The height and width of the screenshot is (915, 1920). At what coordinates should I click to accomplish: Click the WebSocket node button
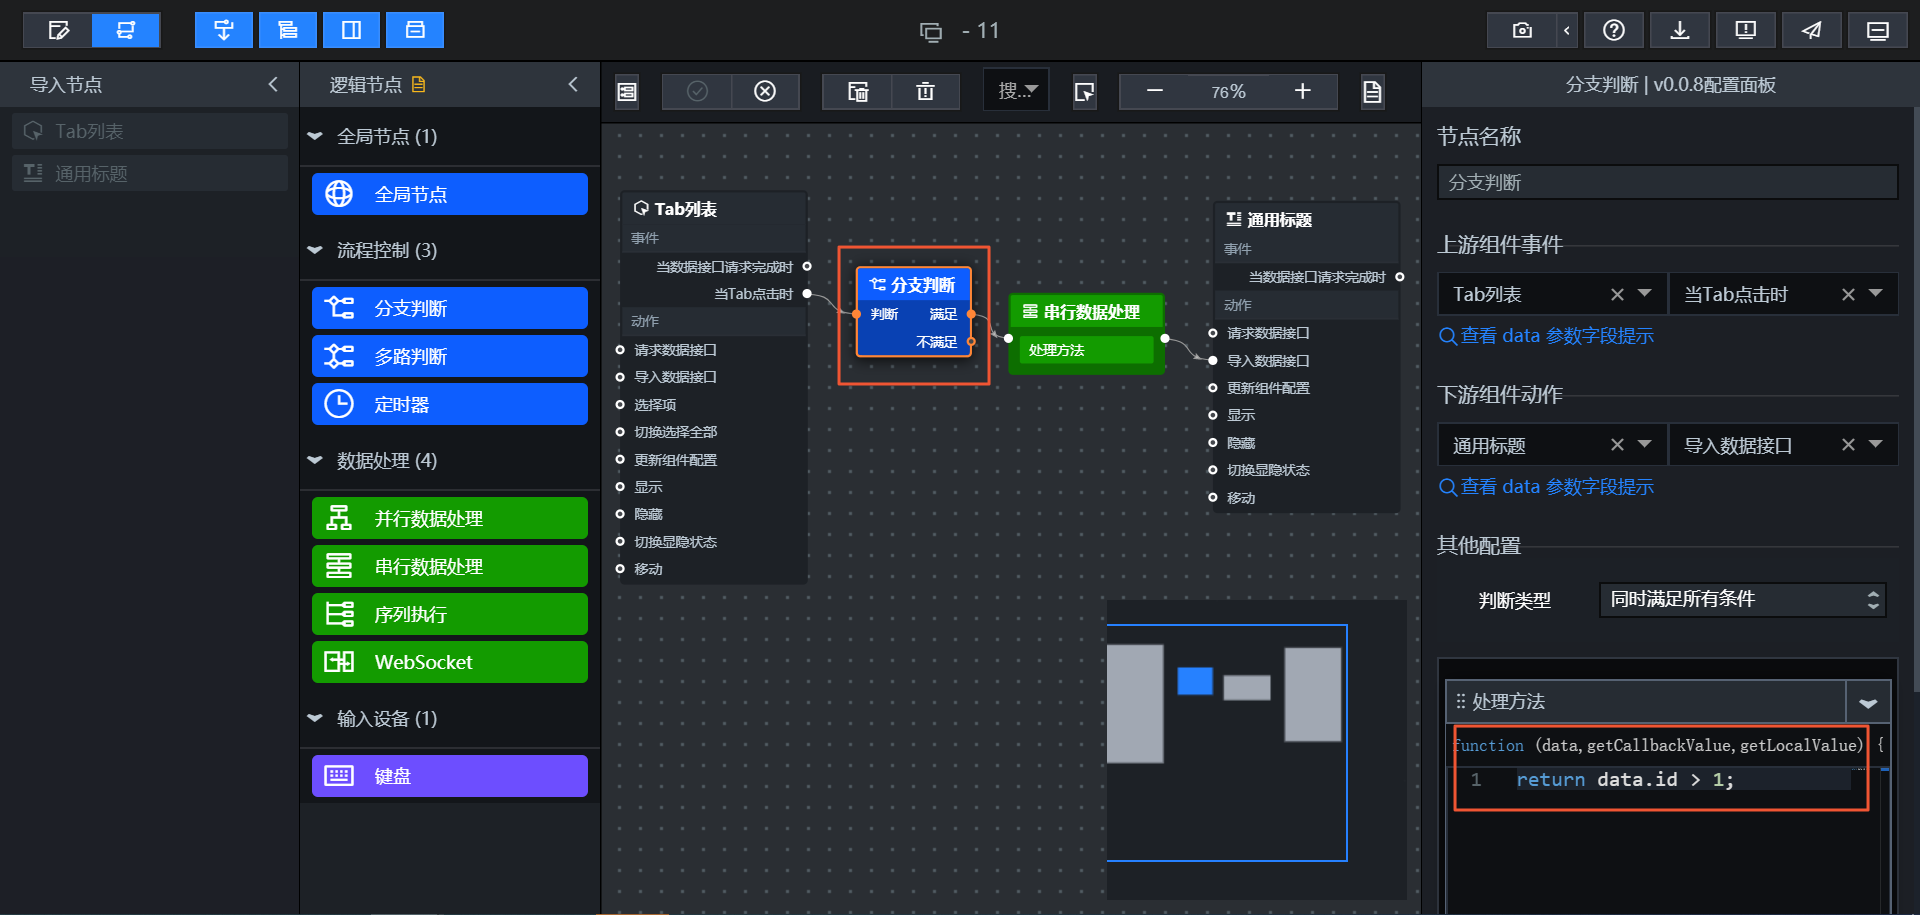450,662
